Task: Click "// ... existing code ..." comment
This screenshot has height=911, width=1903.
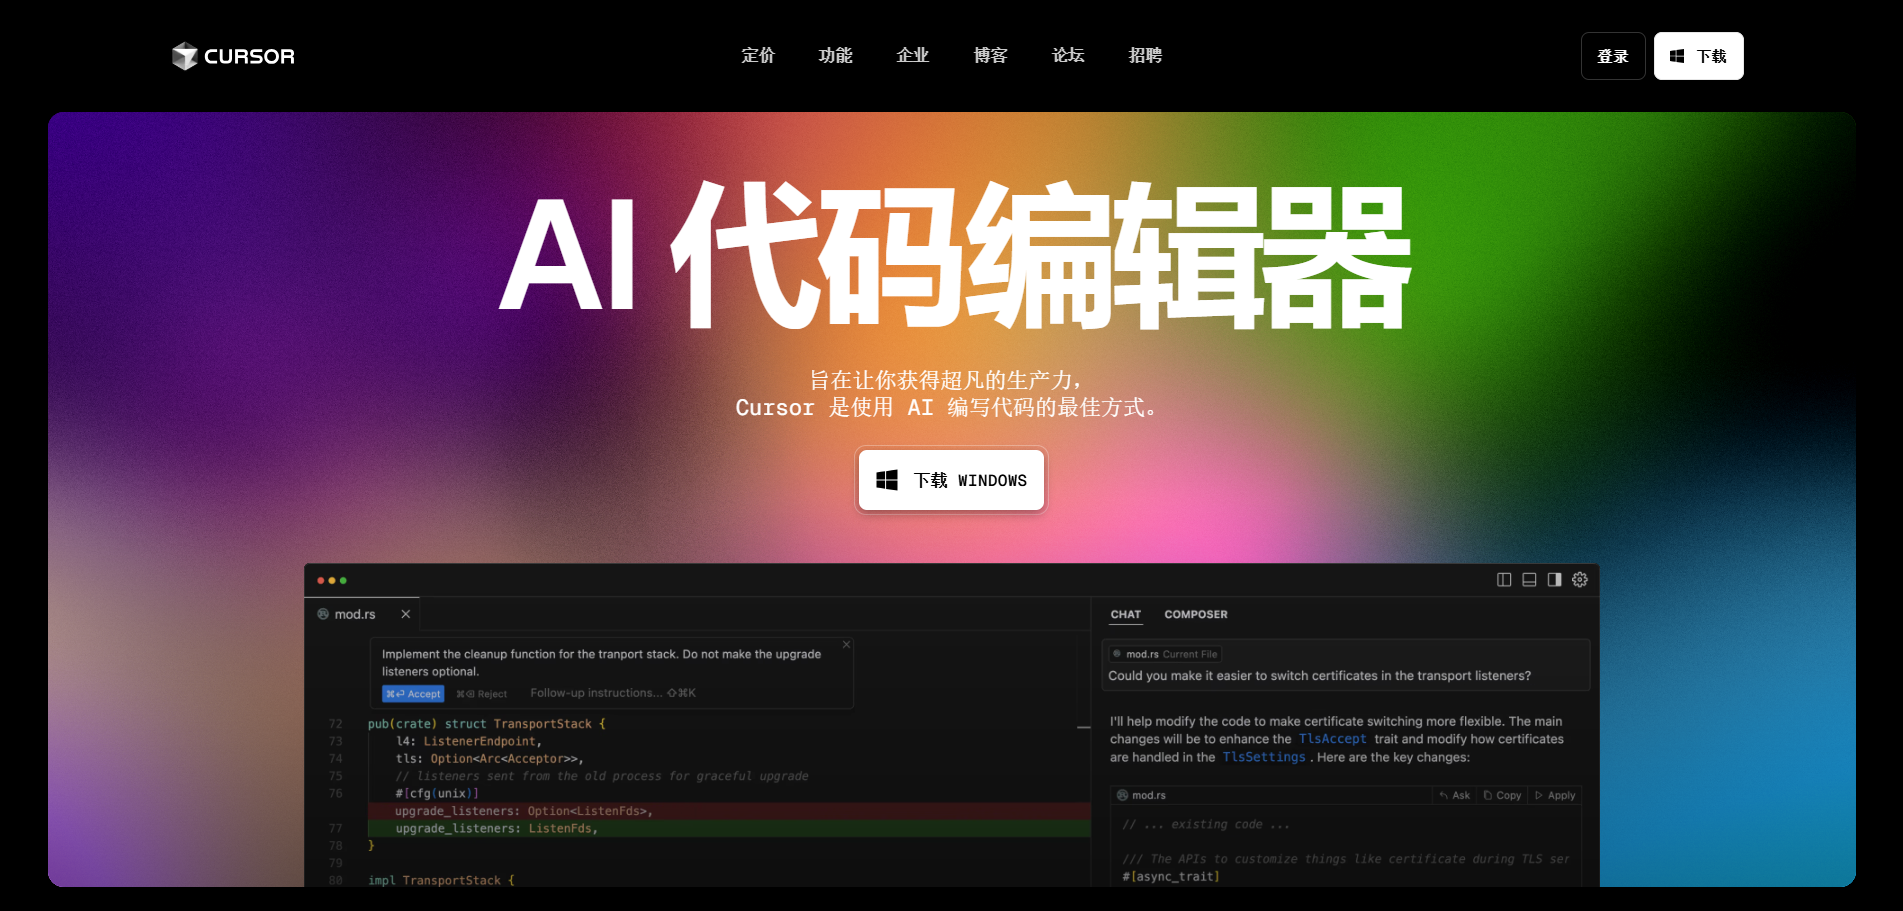Action: (x=1206, y=825)
